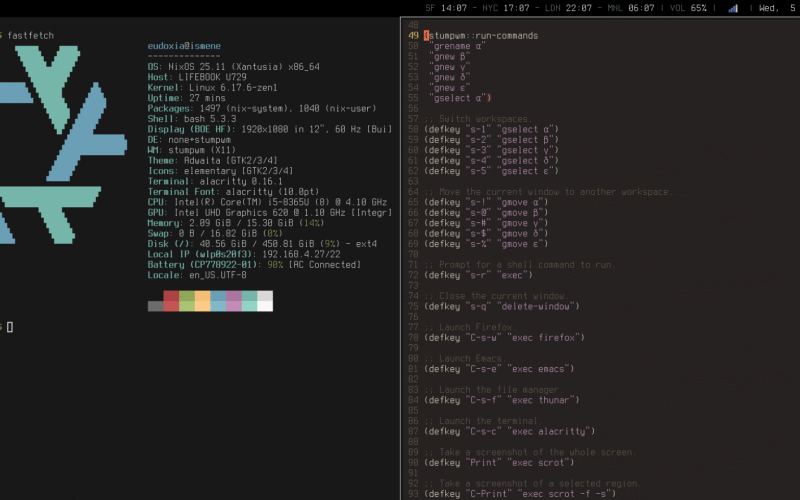Click the green color block in fastfetch palette
Screen dimensions: 800x500
tap(187, 301)
